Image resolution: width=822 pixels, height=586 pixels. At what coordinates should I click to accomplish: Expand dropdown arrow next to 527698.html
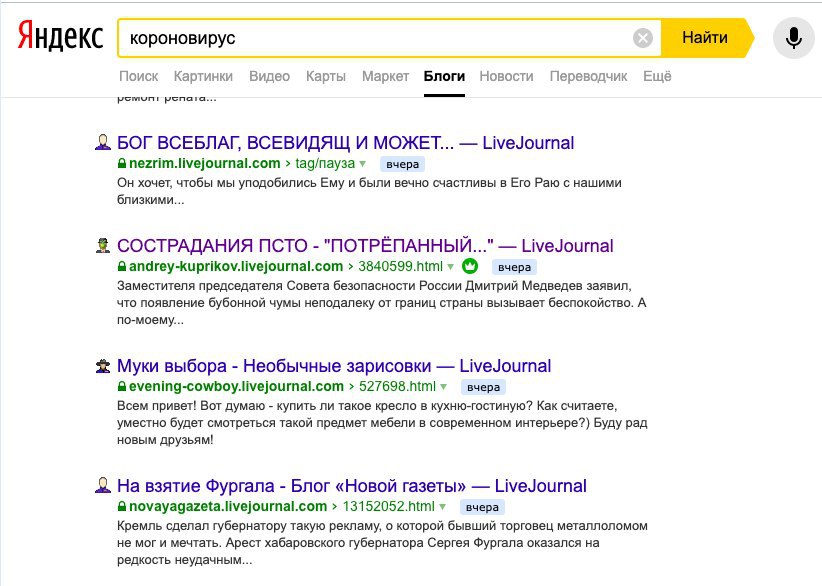pyautogui.click(x=444, y=387)
